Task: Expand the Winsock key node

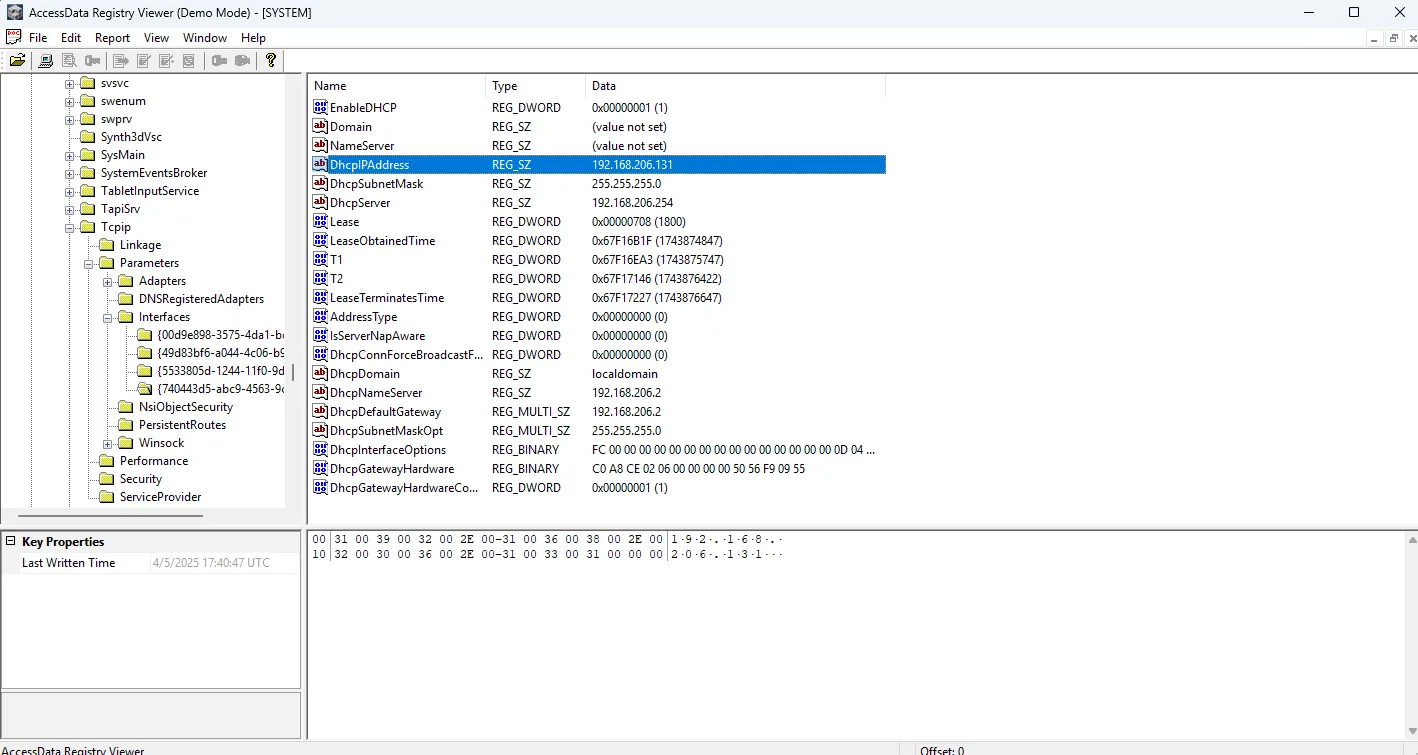Action: point(108,443)
